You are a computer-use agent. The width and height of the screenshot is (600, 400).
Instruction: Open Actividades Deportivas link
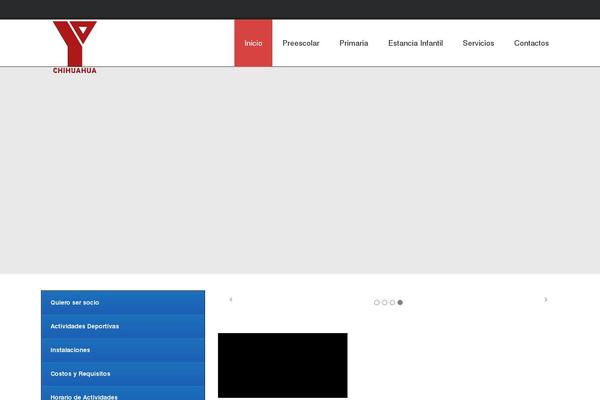[x=123, y=326]
